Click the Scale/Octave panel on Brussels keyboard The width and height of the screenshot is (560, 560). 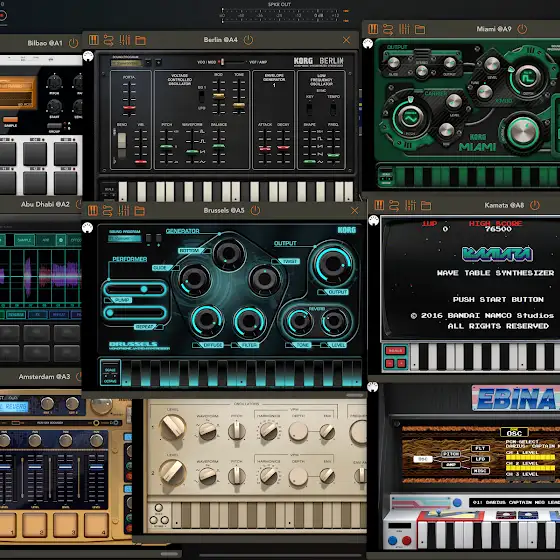pyautogui.click(x=110, y=373)
